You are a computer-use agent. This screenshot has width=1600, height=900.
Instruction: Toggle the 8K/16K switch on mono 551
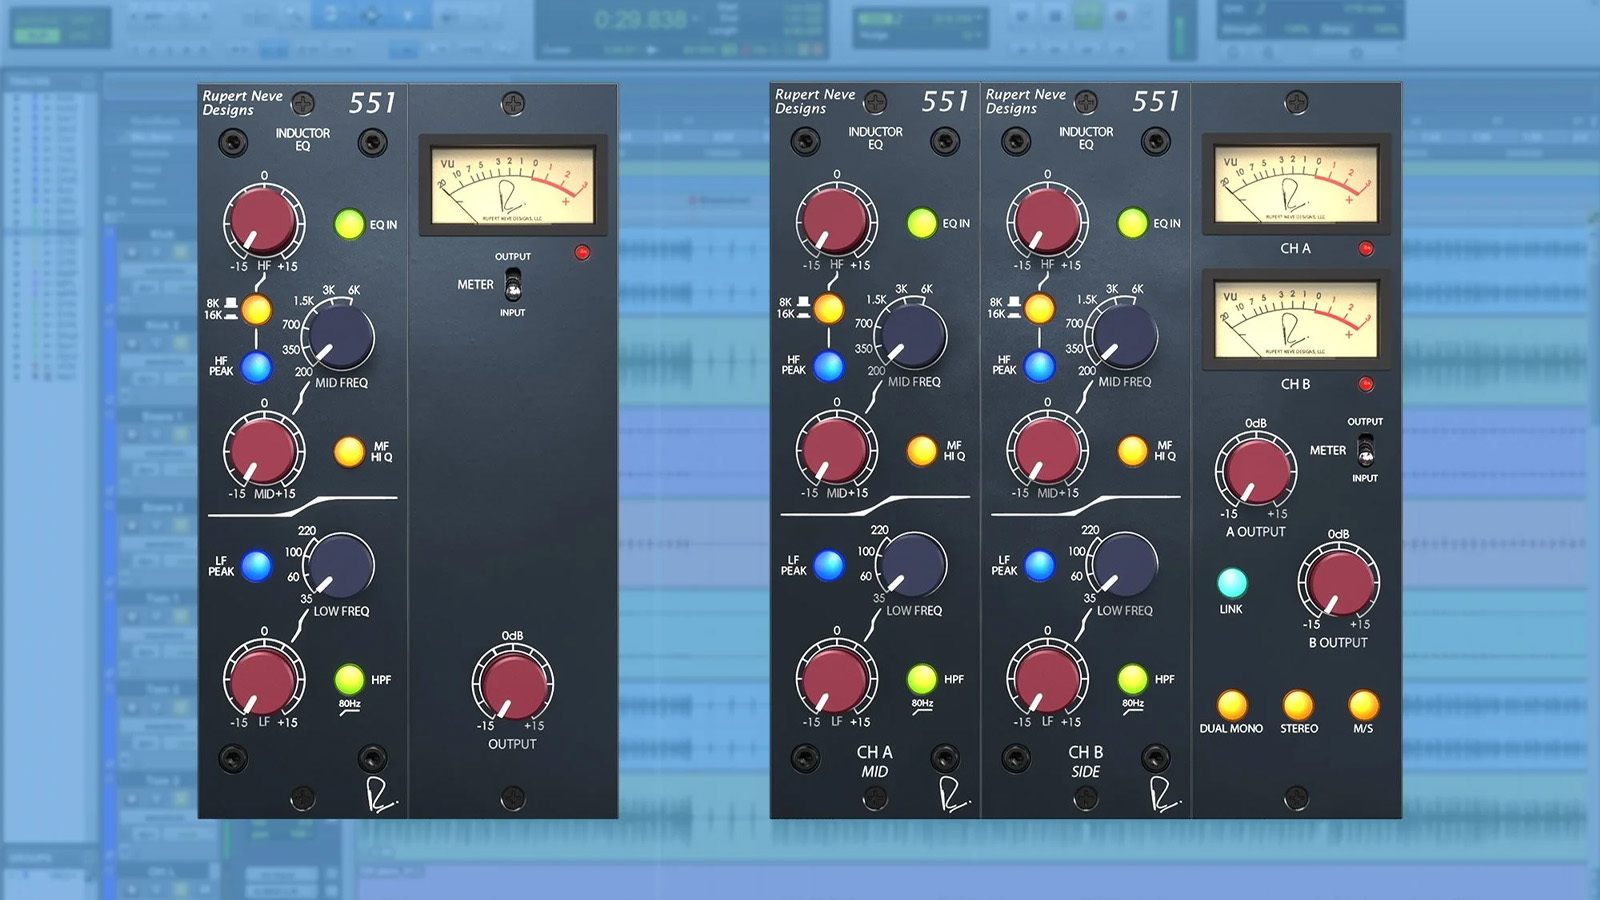coord(256,309)
